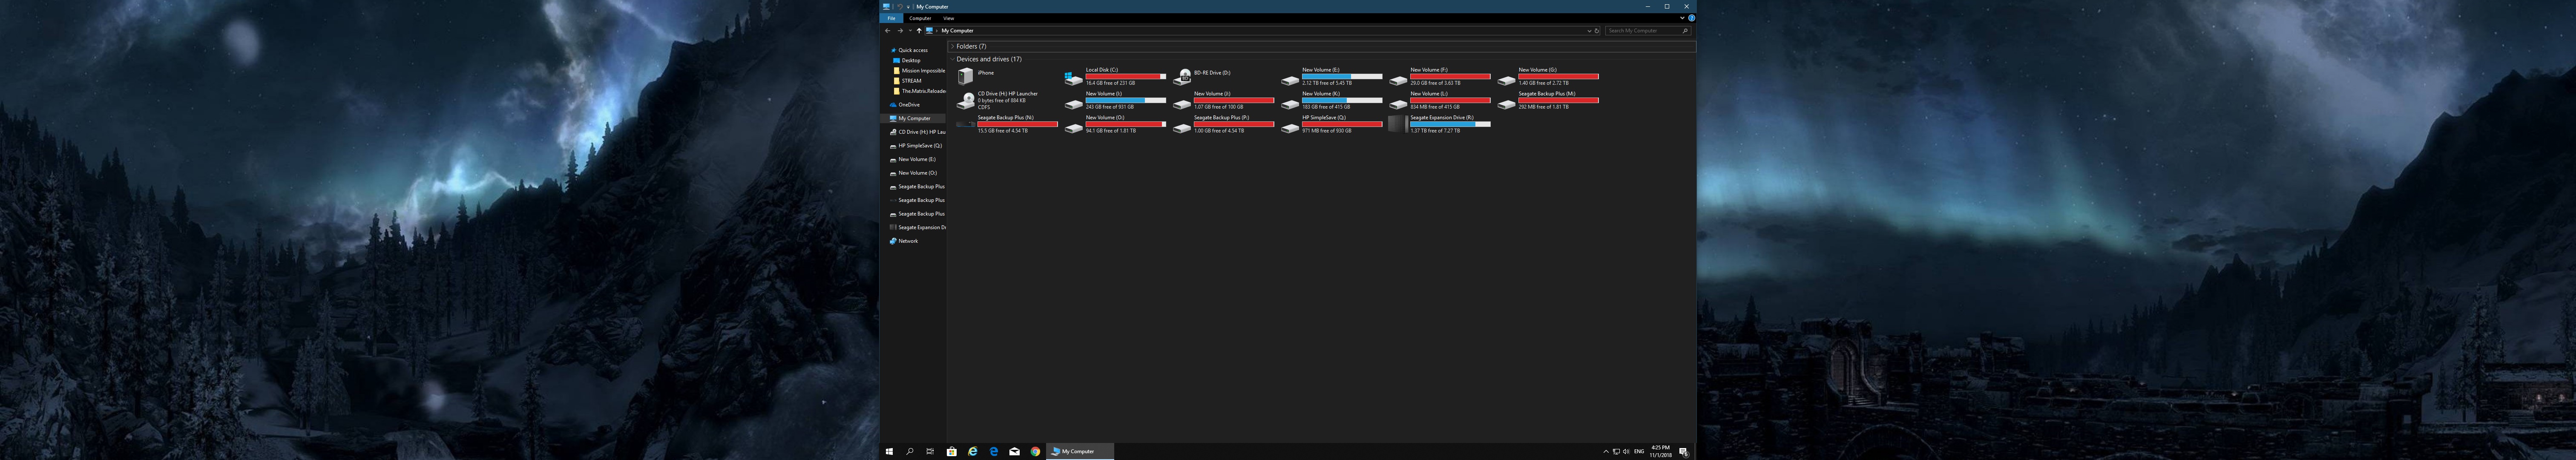Open the File menu

[891, 18]
